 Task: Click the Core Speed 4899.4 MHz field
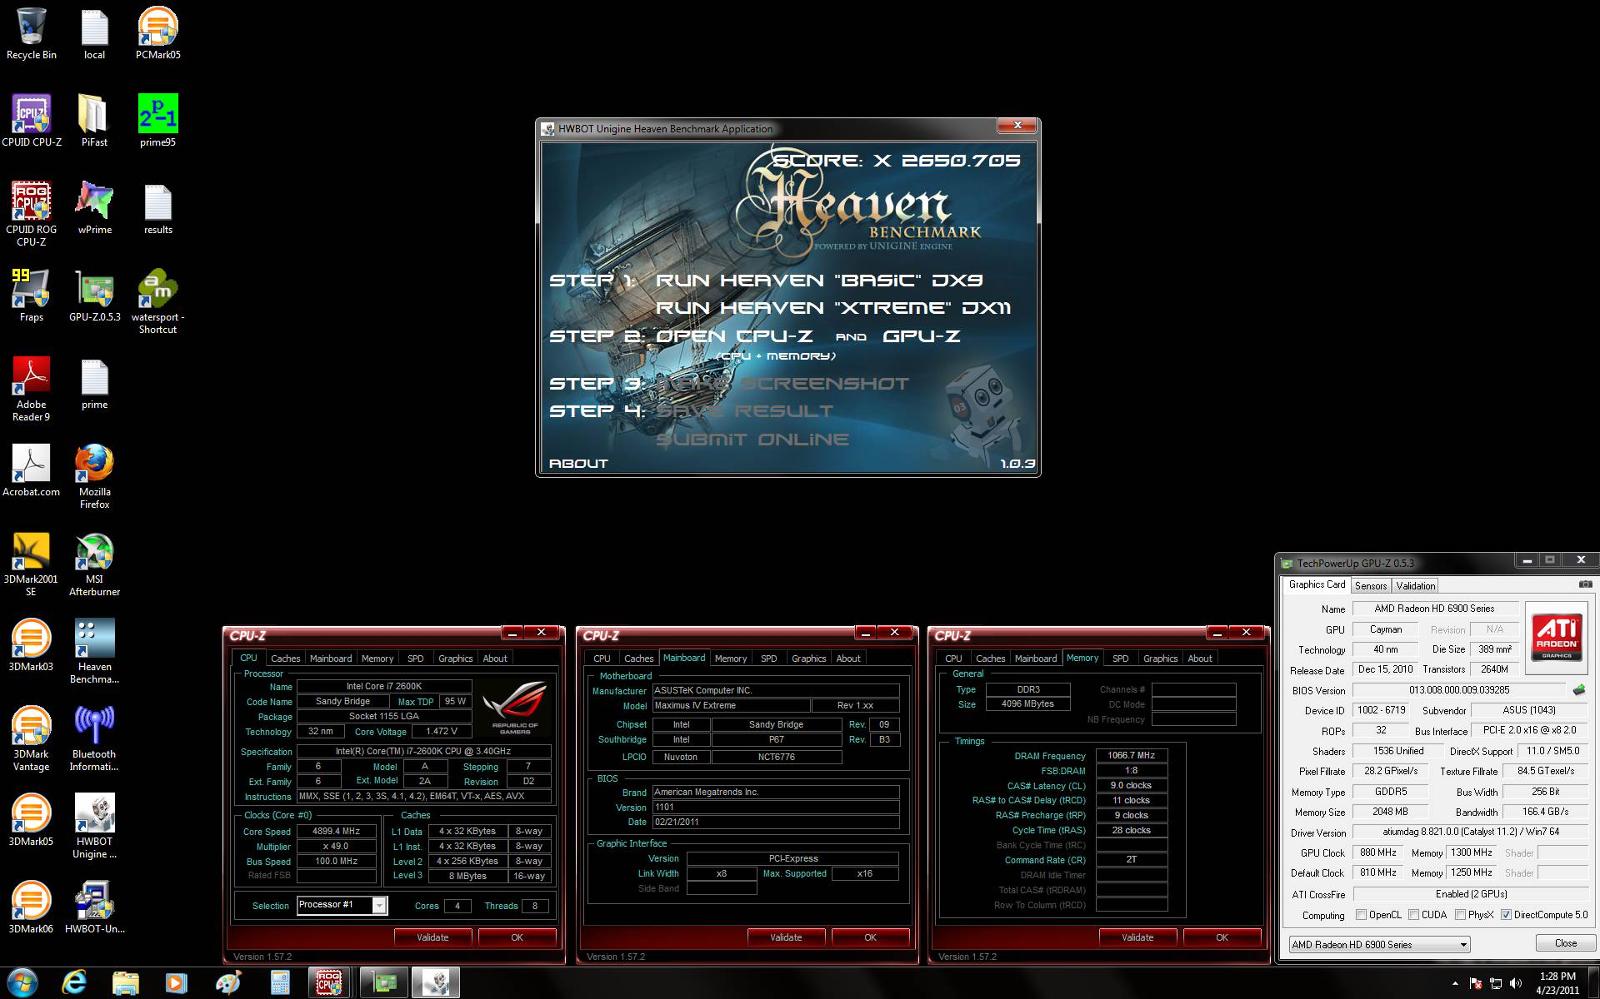(x=336, y=831)
